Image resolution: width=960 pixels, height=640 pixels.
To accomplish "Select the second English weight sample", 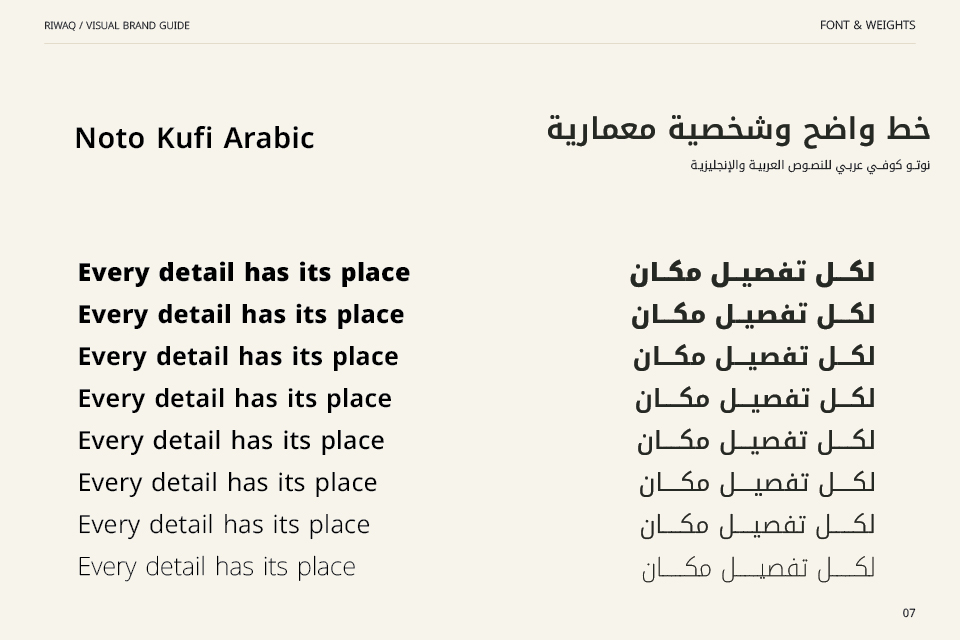I will 241,315.
